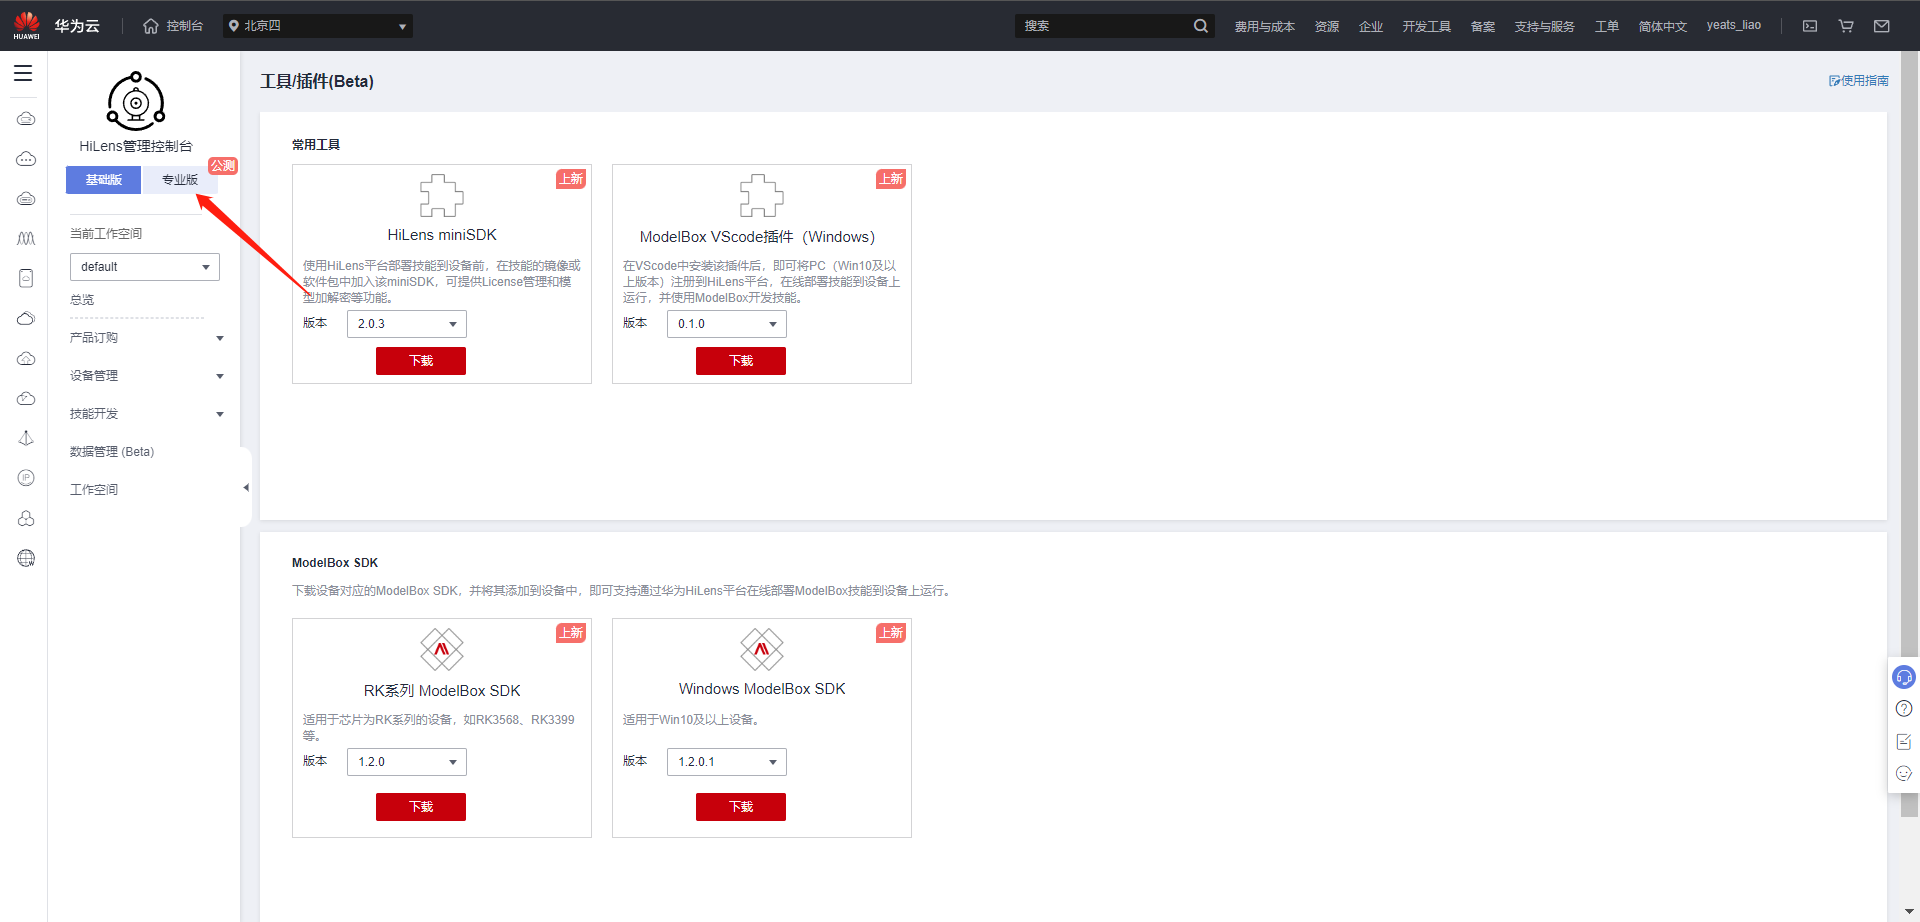Click the Huawei Cloud logo
This screenshot has height=922, width=1920.
pos(27,25)
